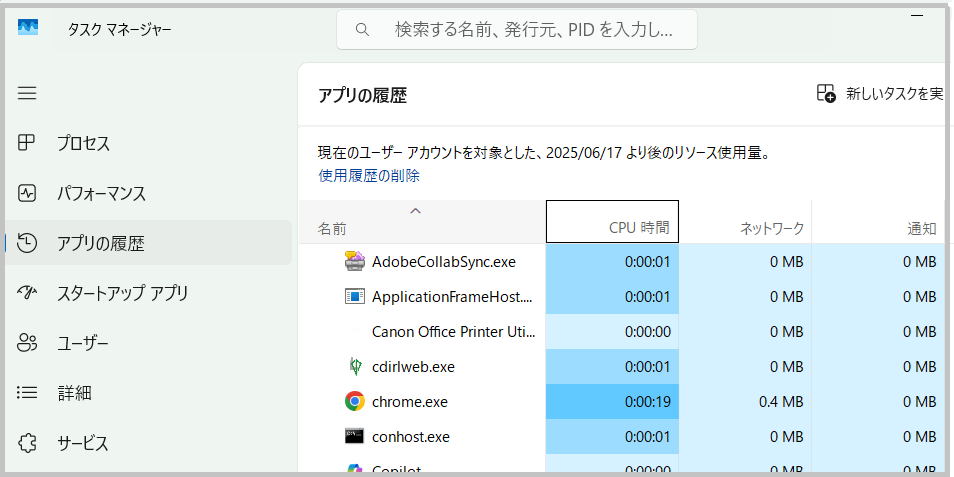Open the パフォーマンス page
Viewport: 954px width, 477px height.
pos(148,193)
